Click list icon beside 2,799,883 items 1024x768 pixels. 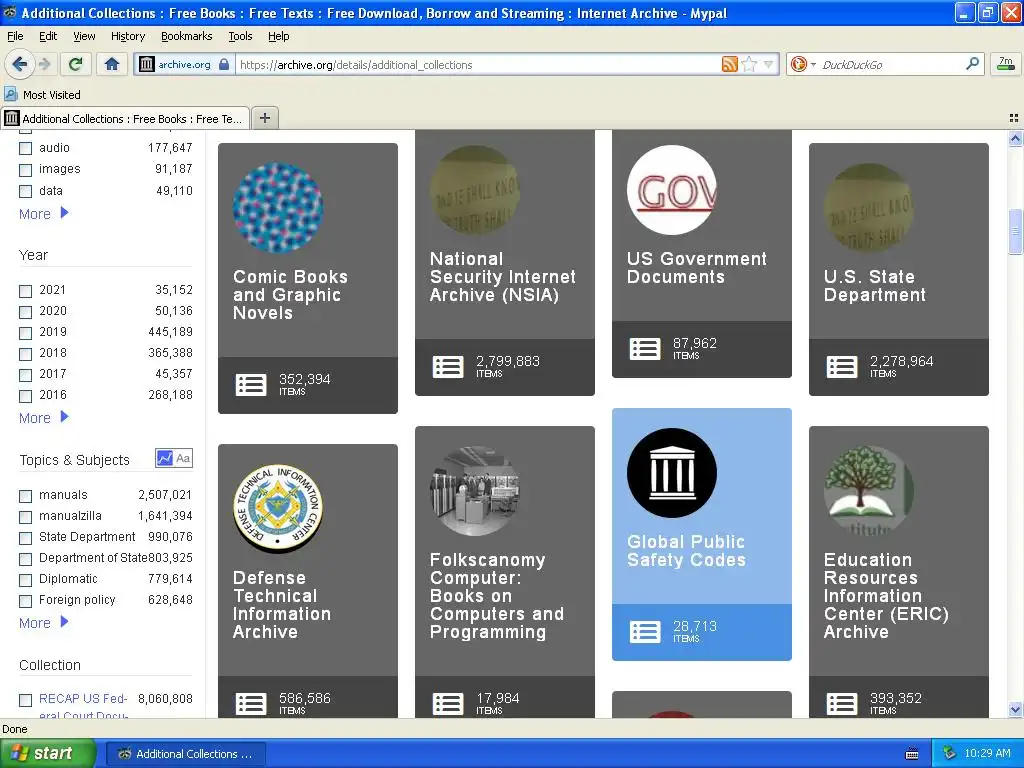click(x=448, y=366)
